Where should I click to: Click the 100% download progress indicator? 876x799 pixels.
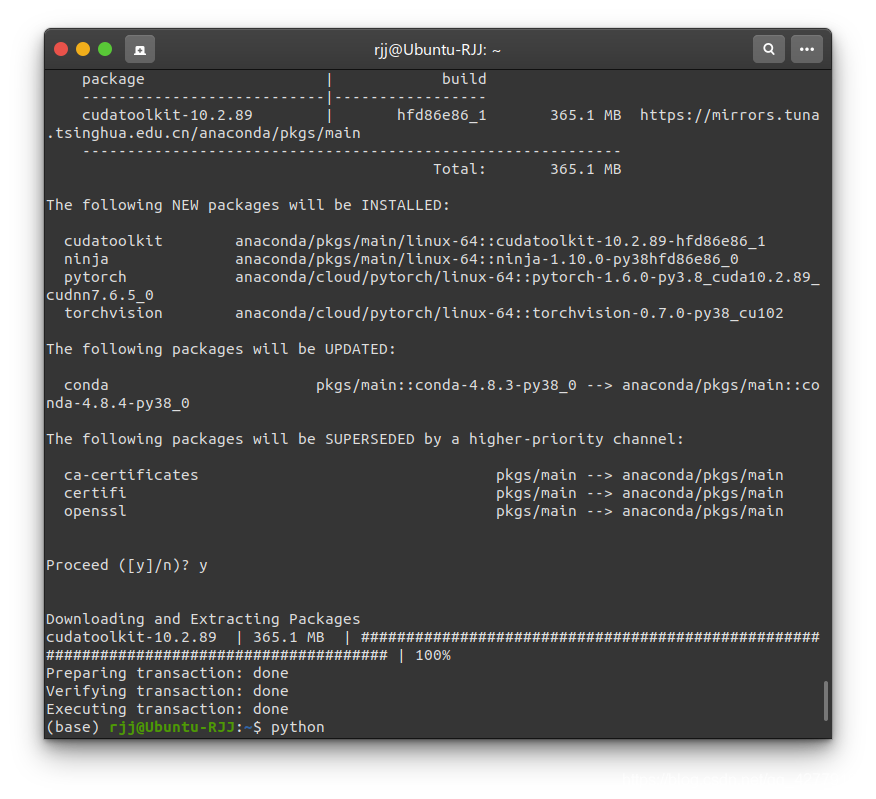click(433, 655)
